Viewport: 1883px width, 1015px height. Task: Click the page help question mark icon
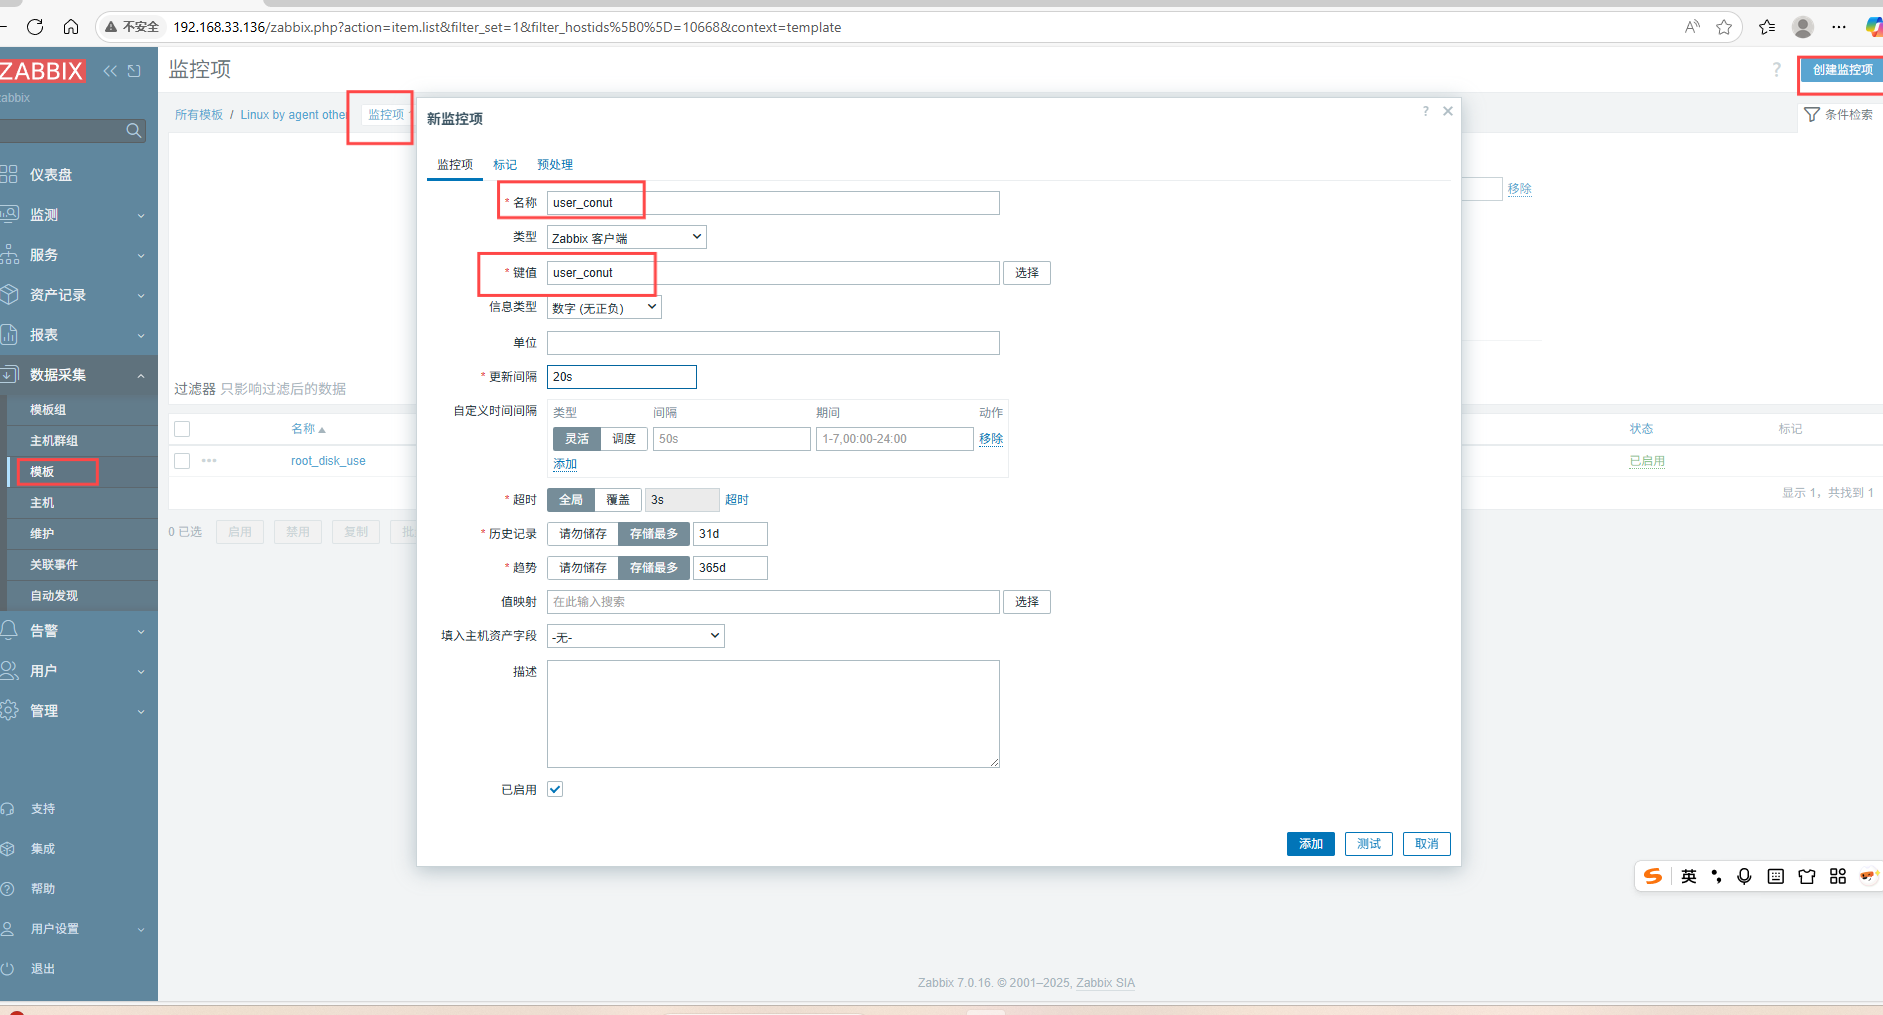coord(1776,70)
